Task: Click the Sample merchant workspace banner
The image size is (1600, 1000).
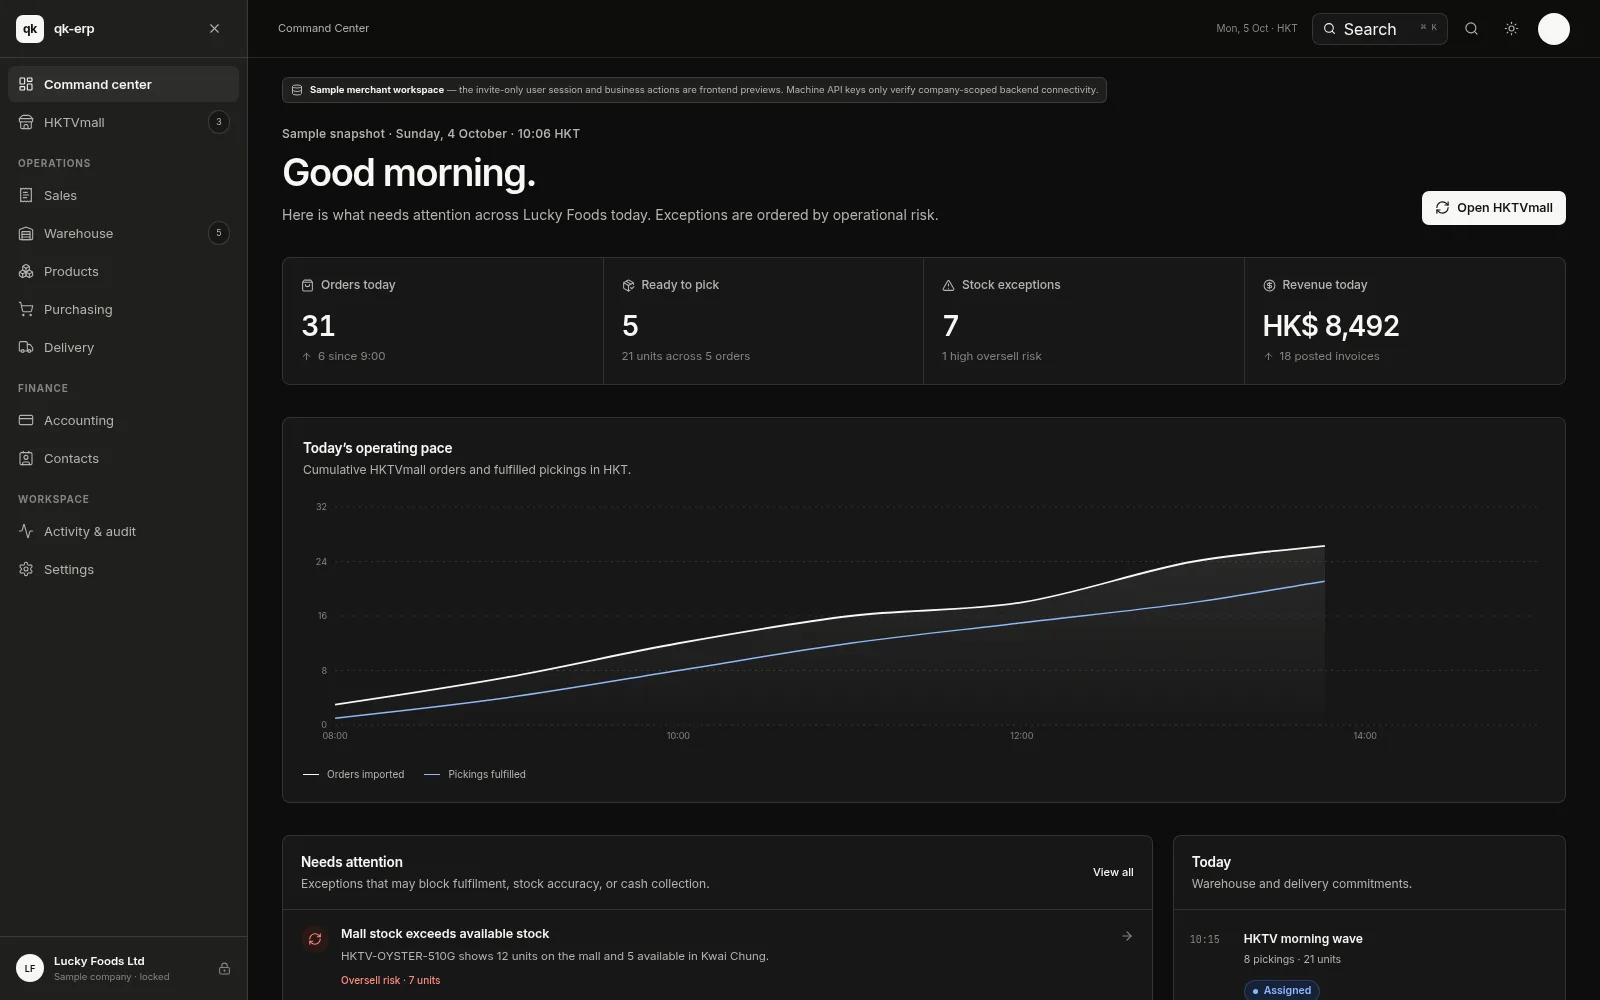Action: (694, 90)
